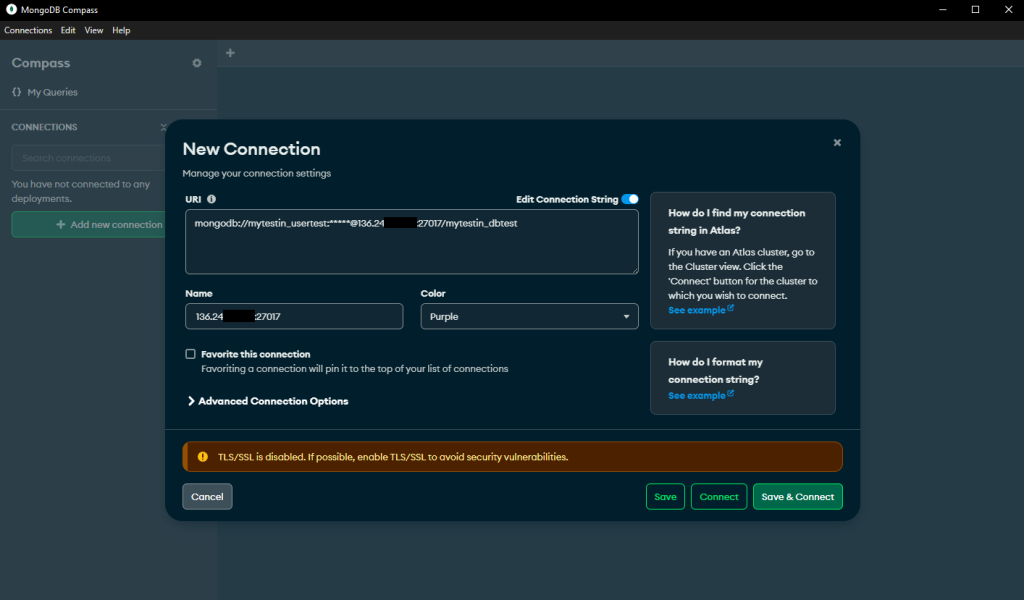This screenshot has width=1024, height=600.
Task: Click the connection Name input field
Action: click(x=295, y=317)
